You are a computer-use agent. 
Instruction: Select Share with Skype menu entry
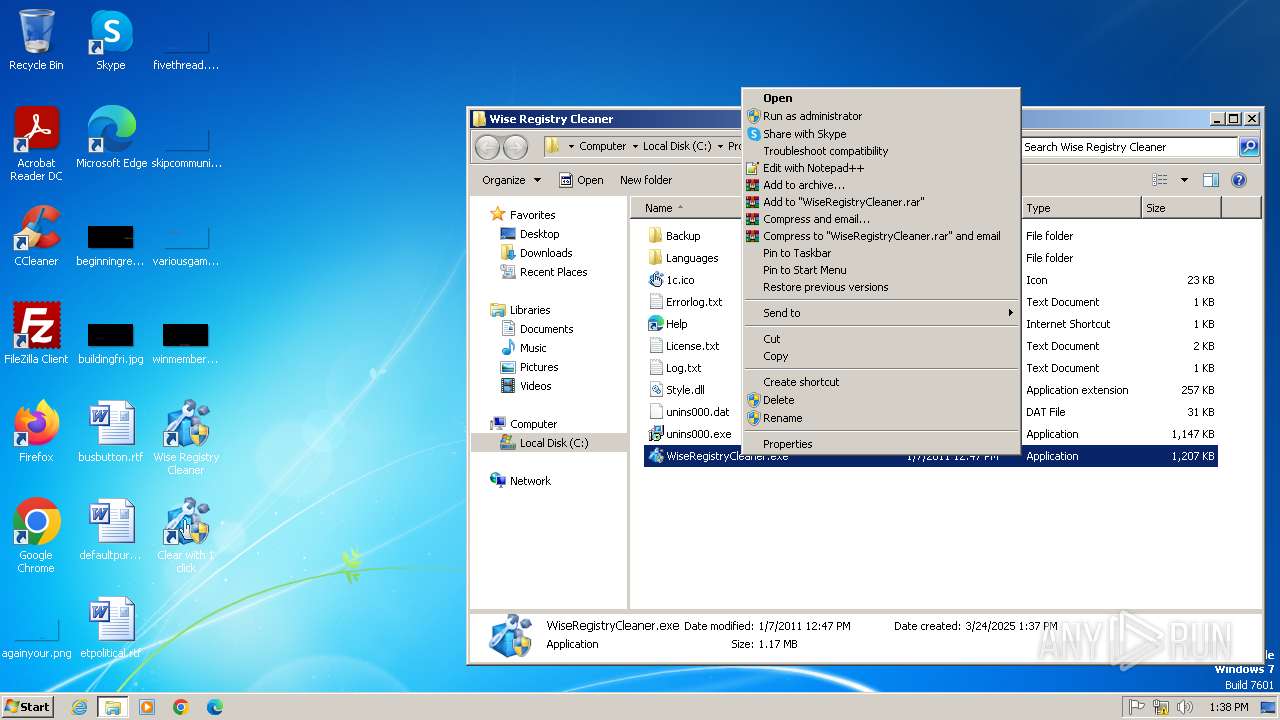click(x=881, y=134)
